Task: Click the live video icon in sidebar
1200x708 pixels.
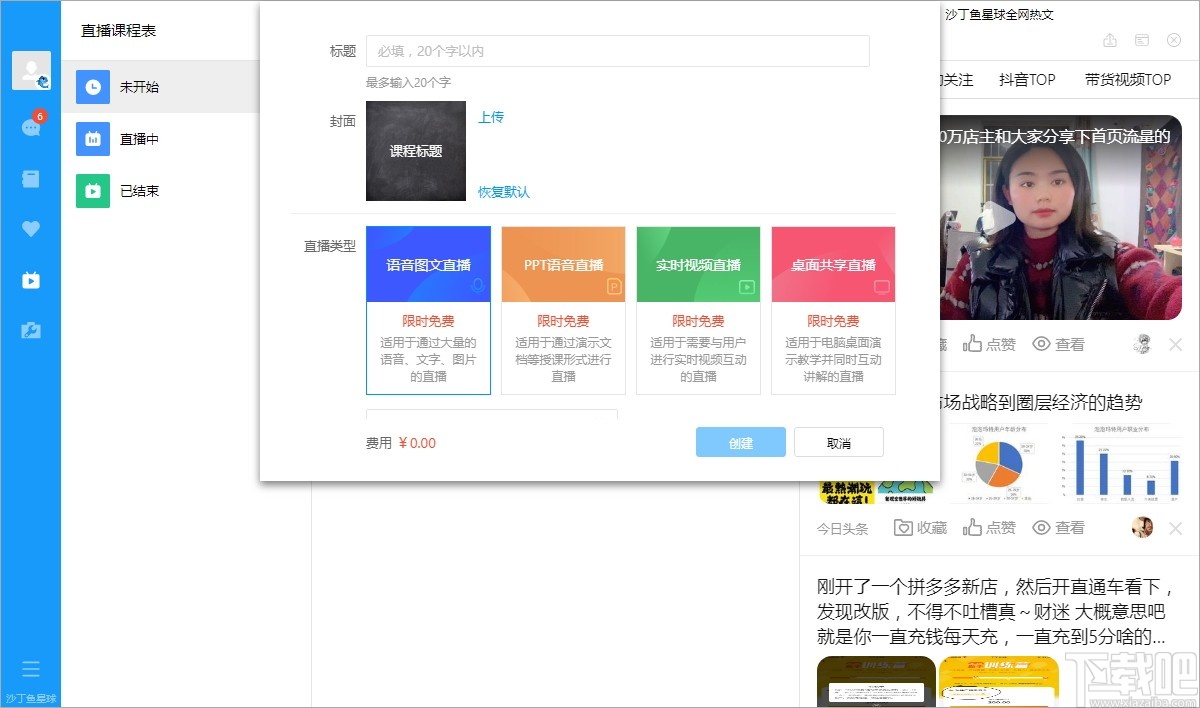Action: 31,280
